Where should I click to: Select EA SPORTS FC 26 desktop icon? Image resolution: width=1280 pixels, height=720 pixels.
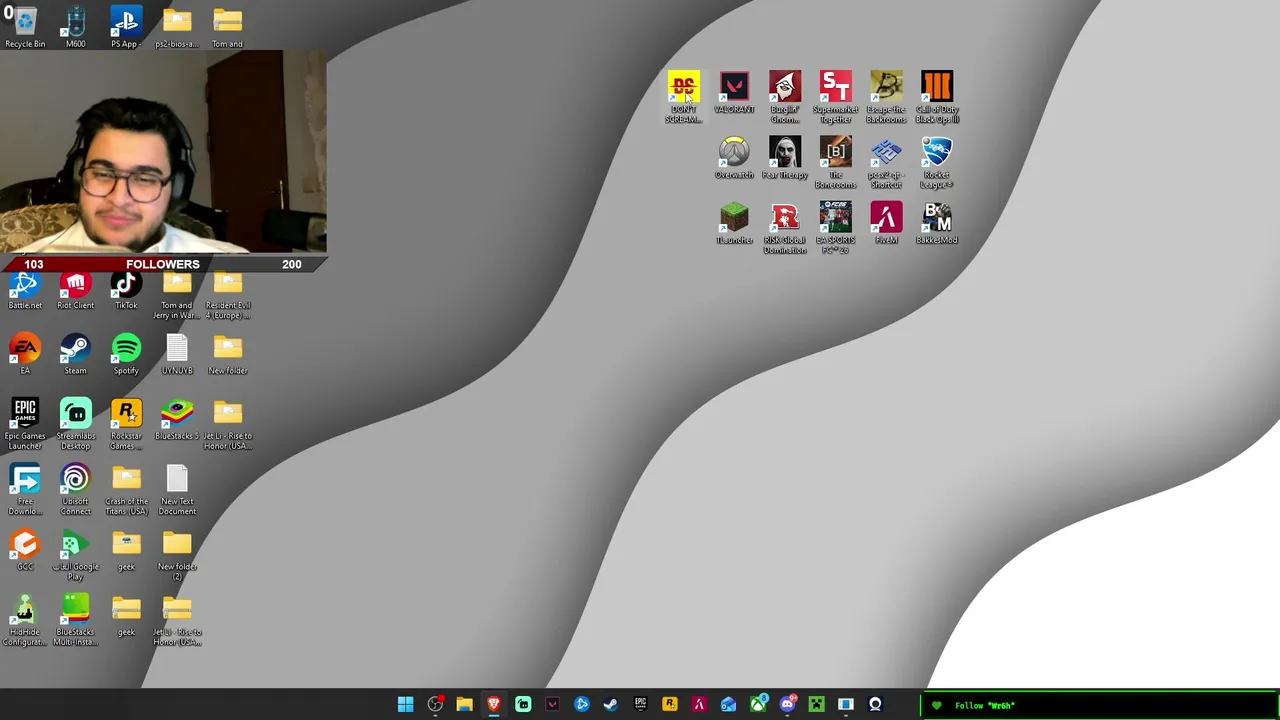coord(836,228)
